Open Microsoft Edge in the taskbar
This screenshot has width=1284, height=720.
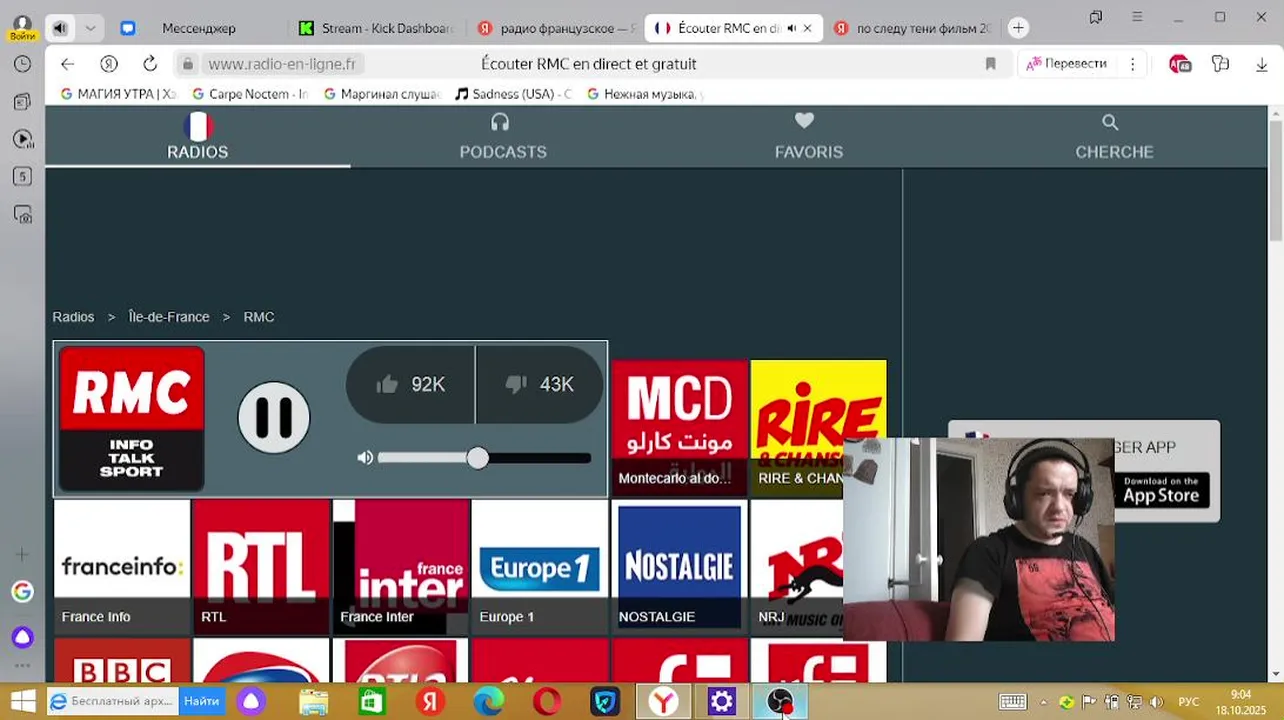[489, 702]
